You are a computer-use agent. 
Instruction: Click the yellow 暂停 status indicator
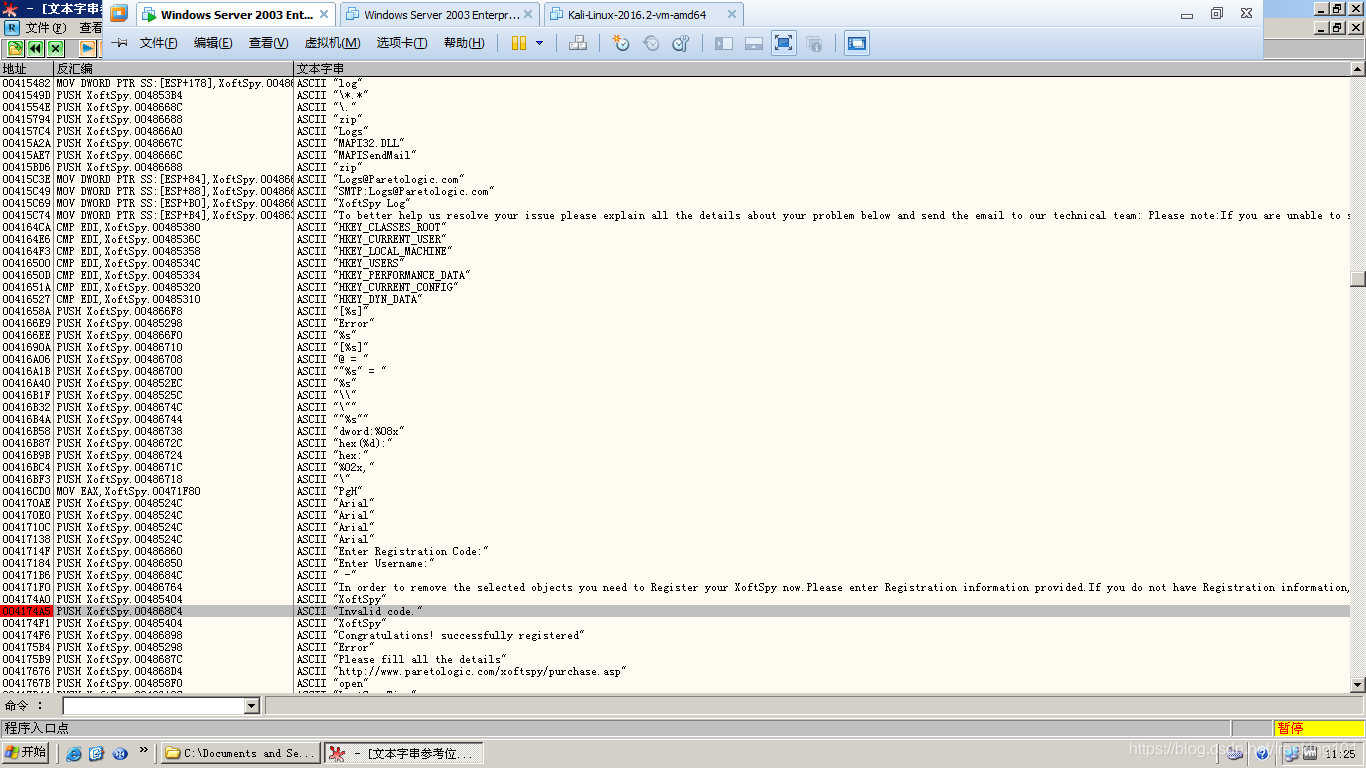pyautogui.click(x=1319, y=728)
